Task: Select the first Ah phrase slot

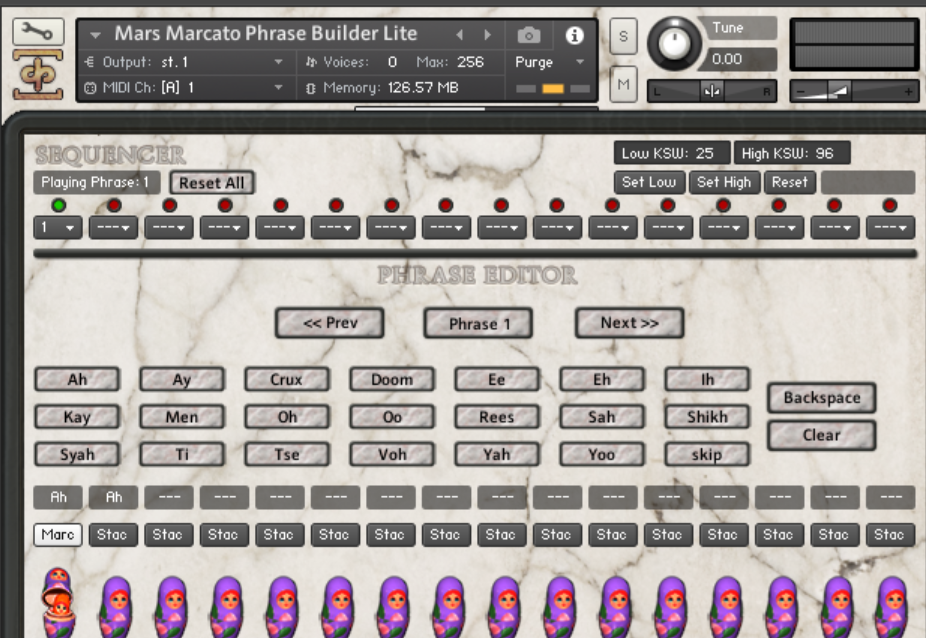Action: pos(58,497)
